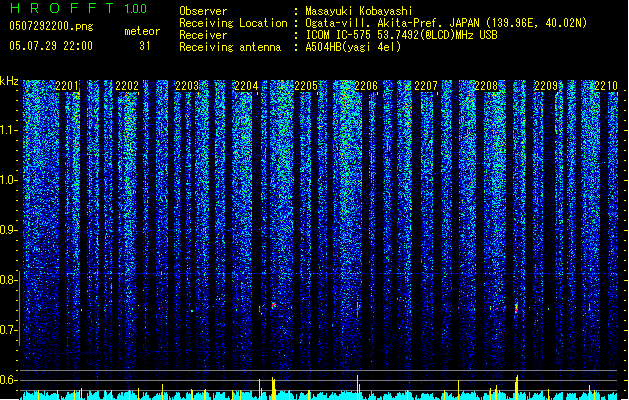Click the 2207 time marker
This screenshot has width=629, height=400.
click(x=426, y=86)
